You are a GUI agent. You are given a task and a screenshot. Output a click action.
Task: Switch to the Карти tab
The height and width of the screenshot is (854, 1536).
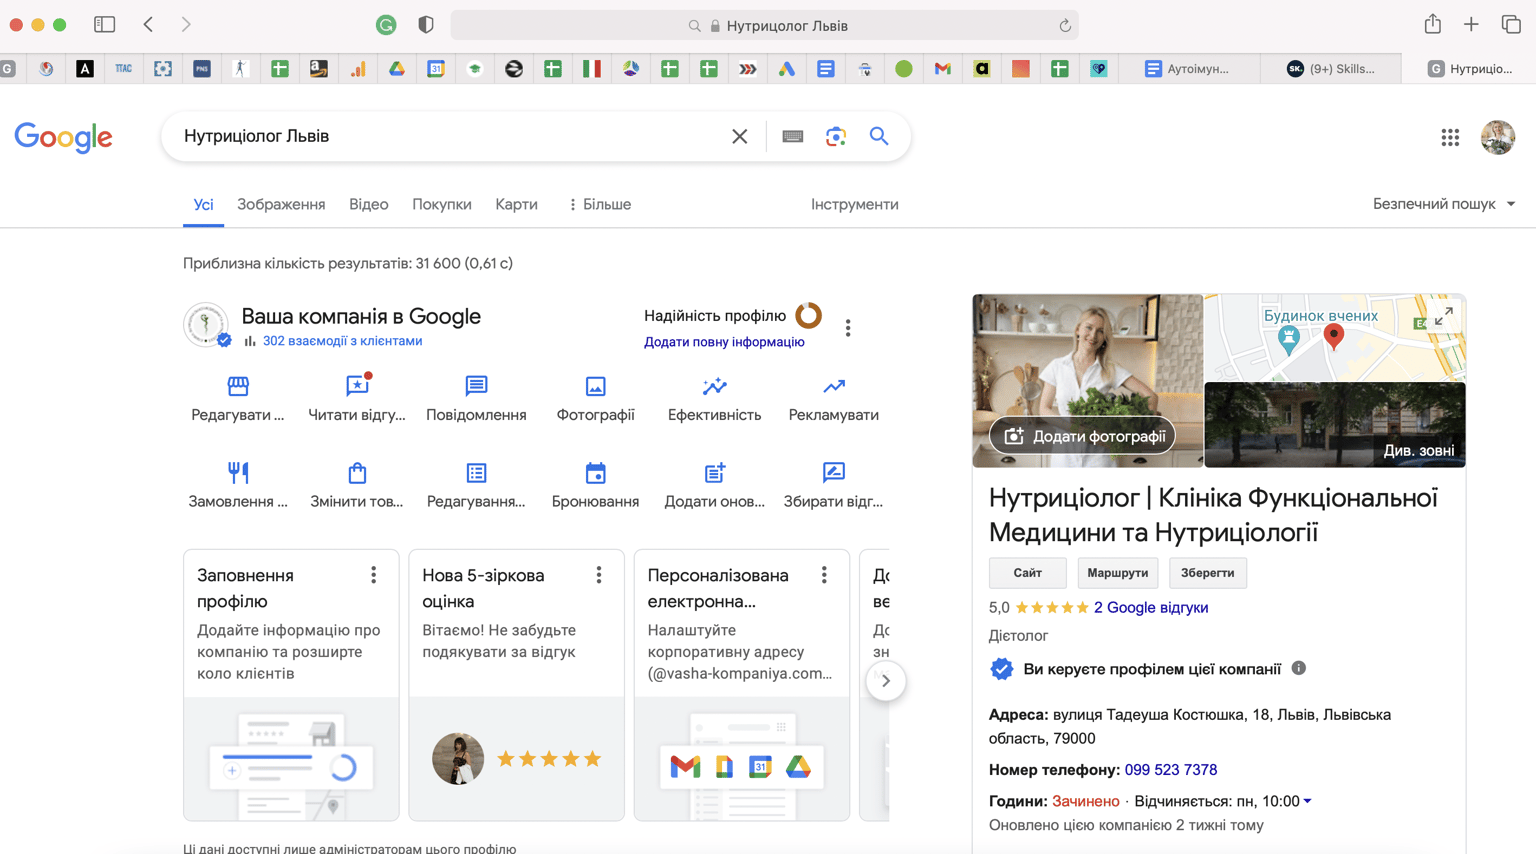point(516,204)
